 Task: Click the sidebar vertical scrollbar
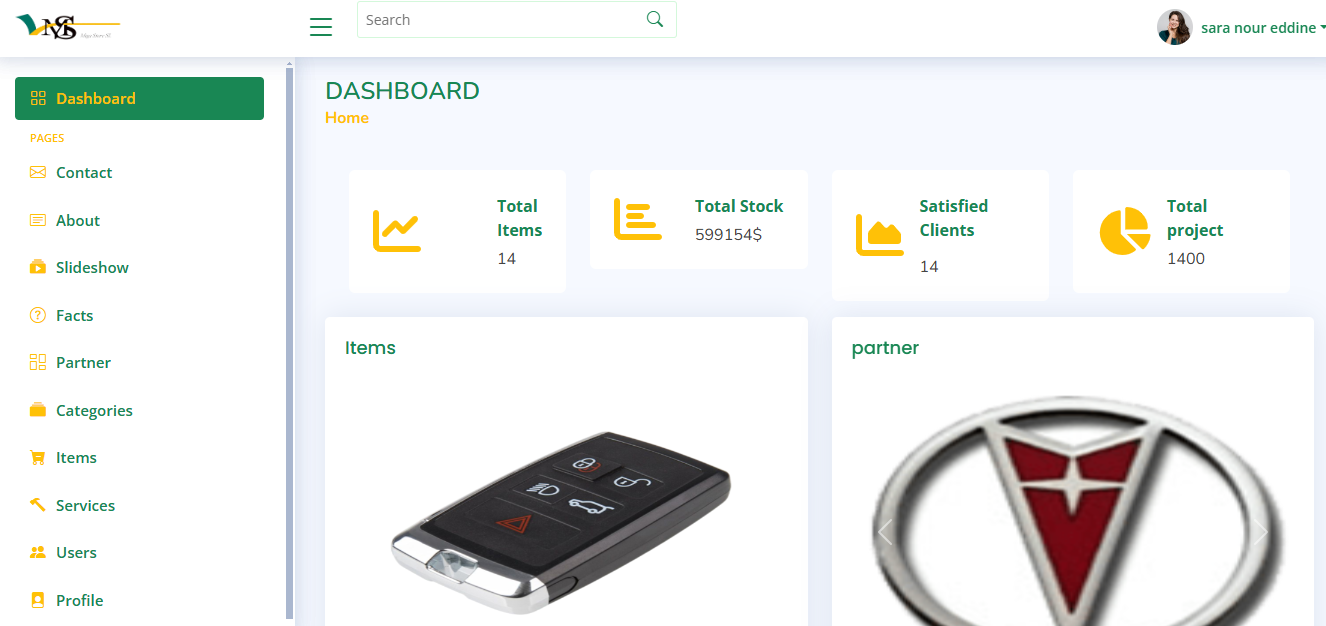click(x=290, y=340)
